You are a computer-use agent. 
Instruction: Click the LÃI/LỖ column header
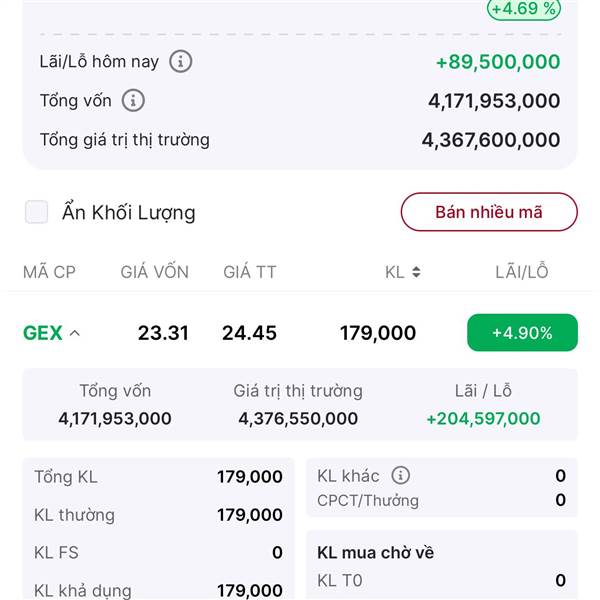522,272
